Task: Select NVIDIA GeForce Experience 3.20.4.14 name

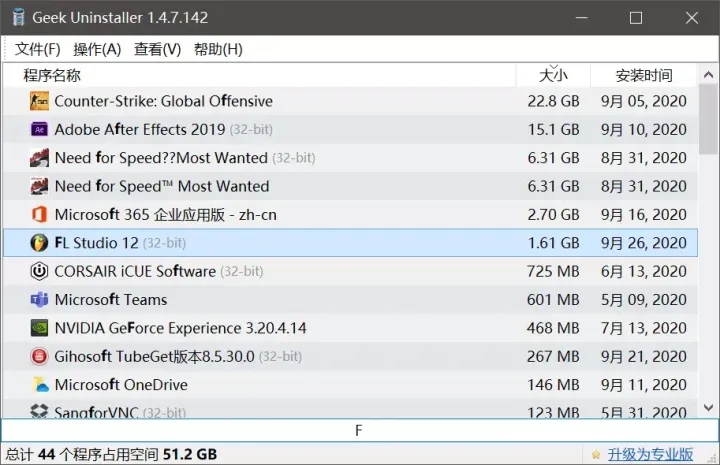Action: pos(180,328)
